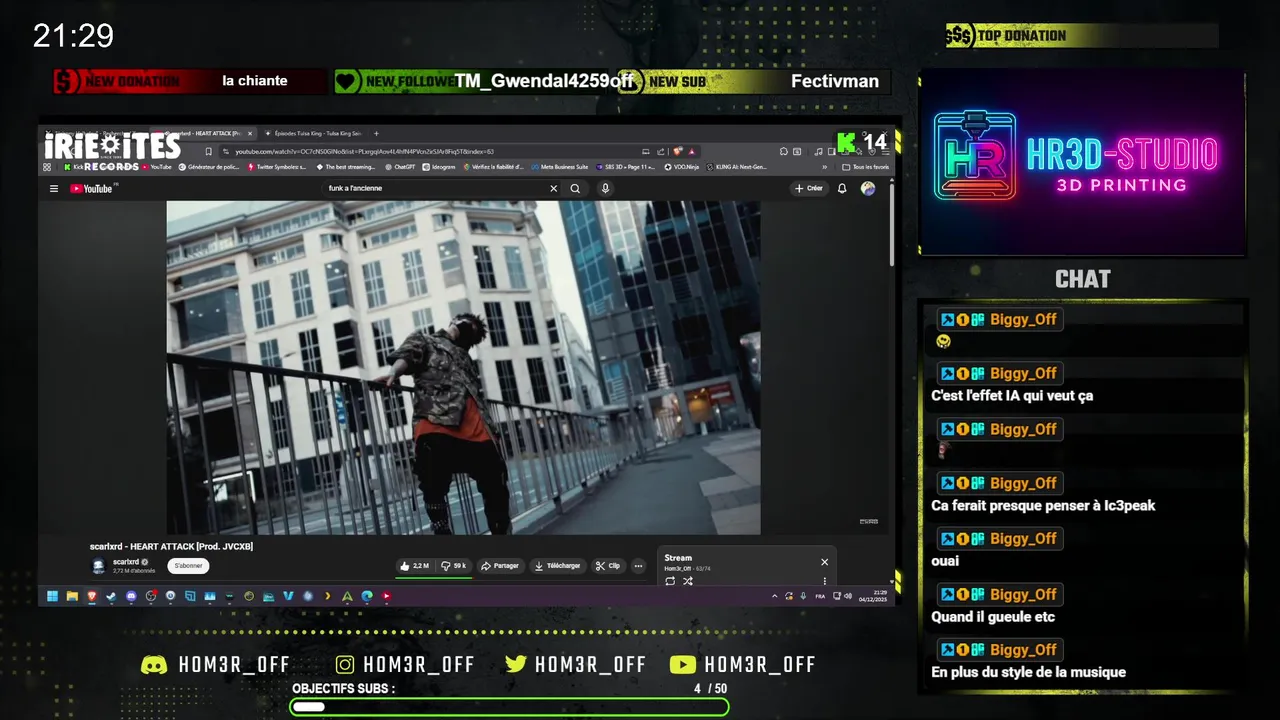Expand hidden bookmarks chevron
The image size is (1280, 720).
(x=825, y=167)
